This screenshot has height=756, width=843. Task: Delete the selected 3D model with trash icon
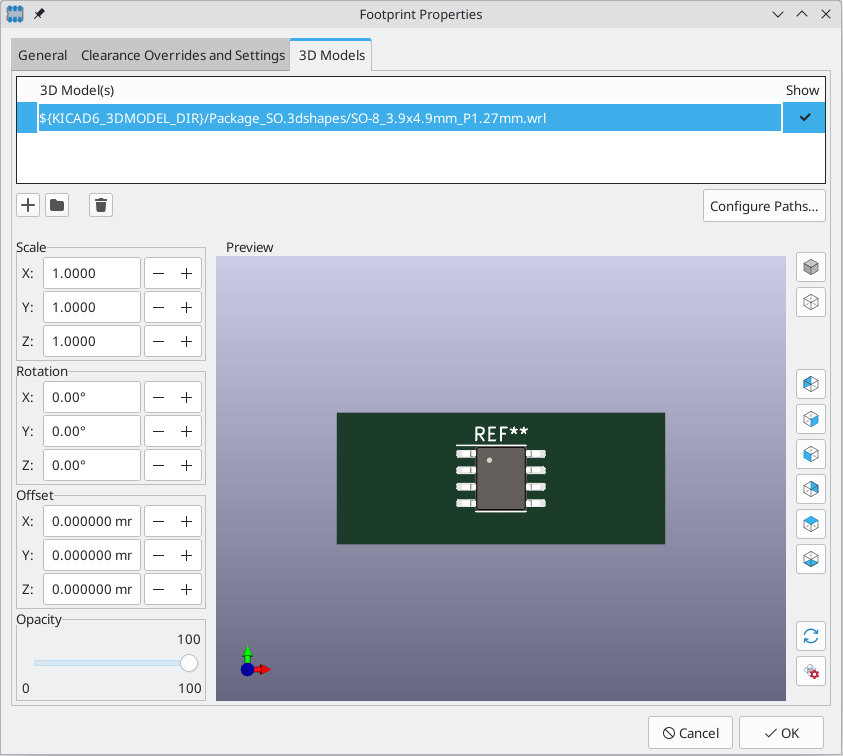(101, 205)
